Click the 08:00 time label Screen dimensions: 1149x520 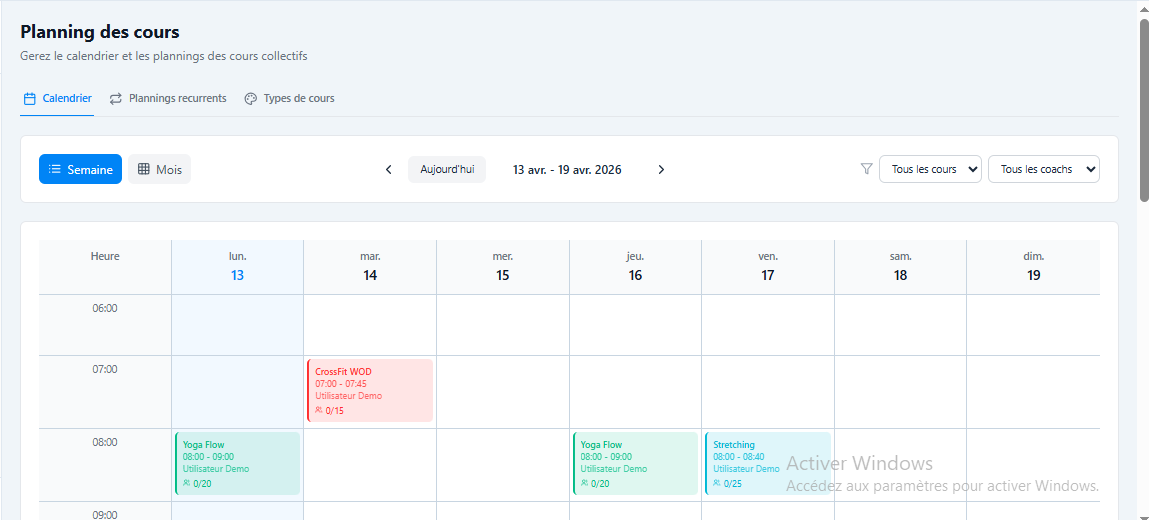click(105, 442)
